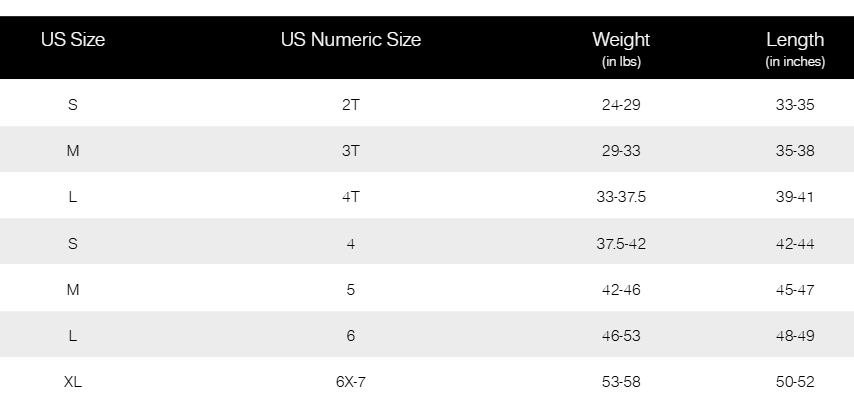This screenshot has width=854, height=403.
Task: Click the Weight (in lbs) column header
Action: coord(621,48)
